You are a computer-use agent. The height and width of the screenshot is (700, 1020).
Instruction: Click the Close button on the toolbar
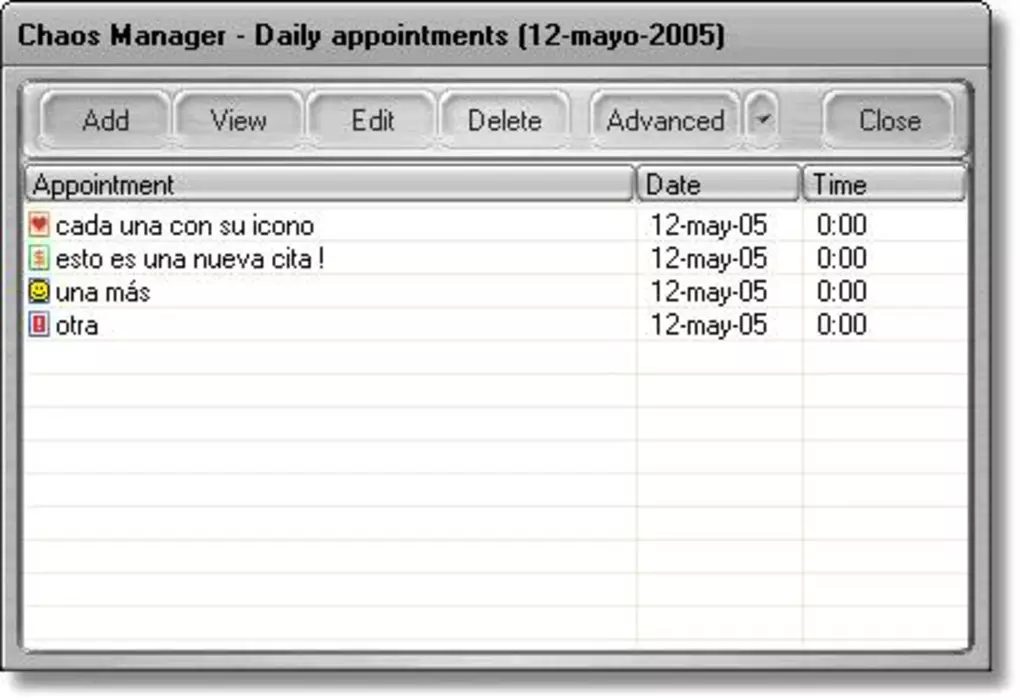pos(888,120)
